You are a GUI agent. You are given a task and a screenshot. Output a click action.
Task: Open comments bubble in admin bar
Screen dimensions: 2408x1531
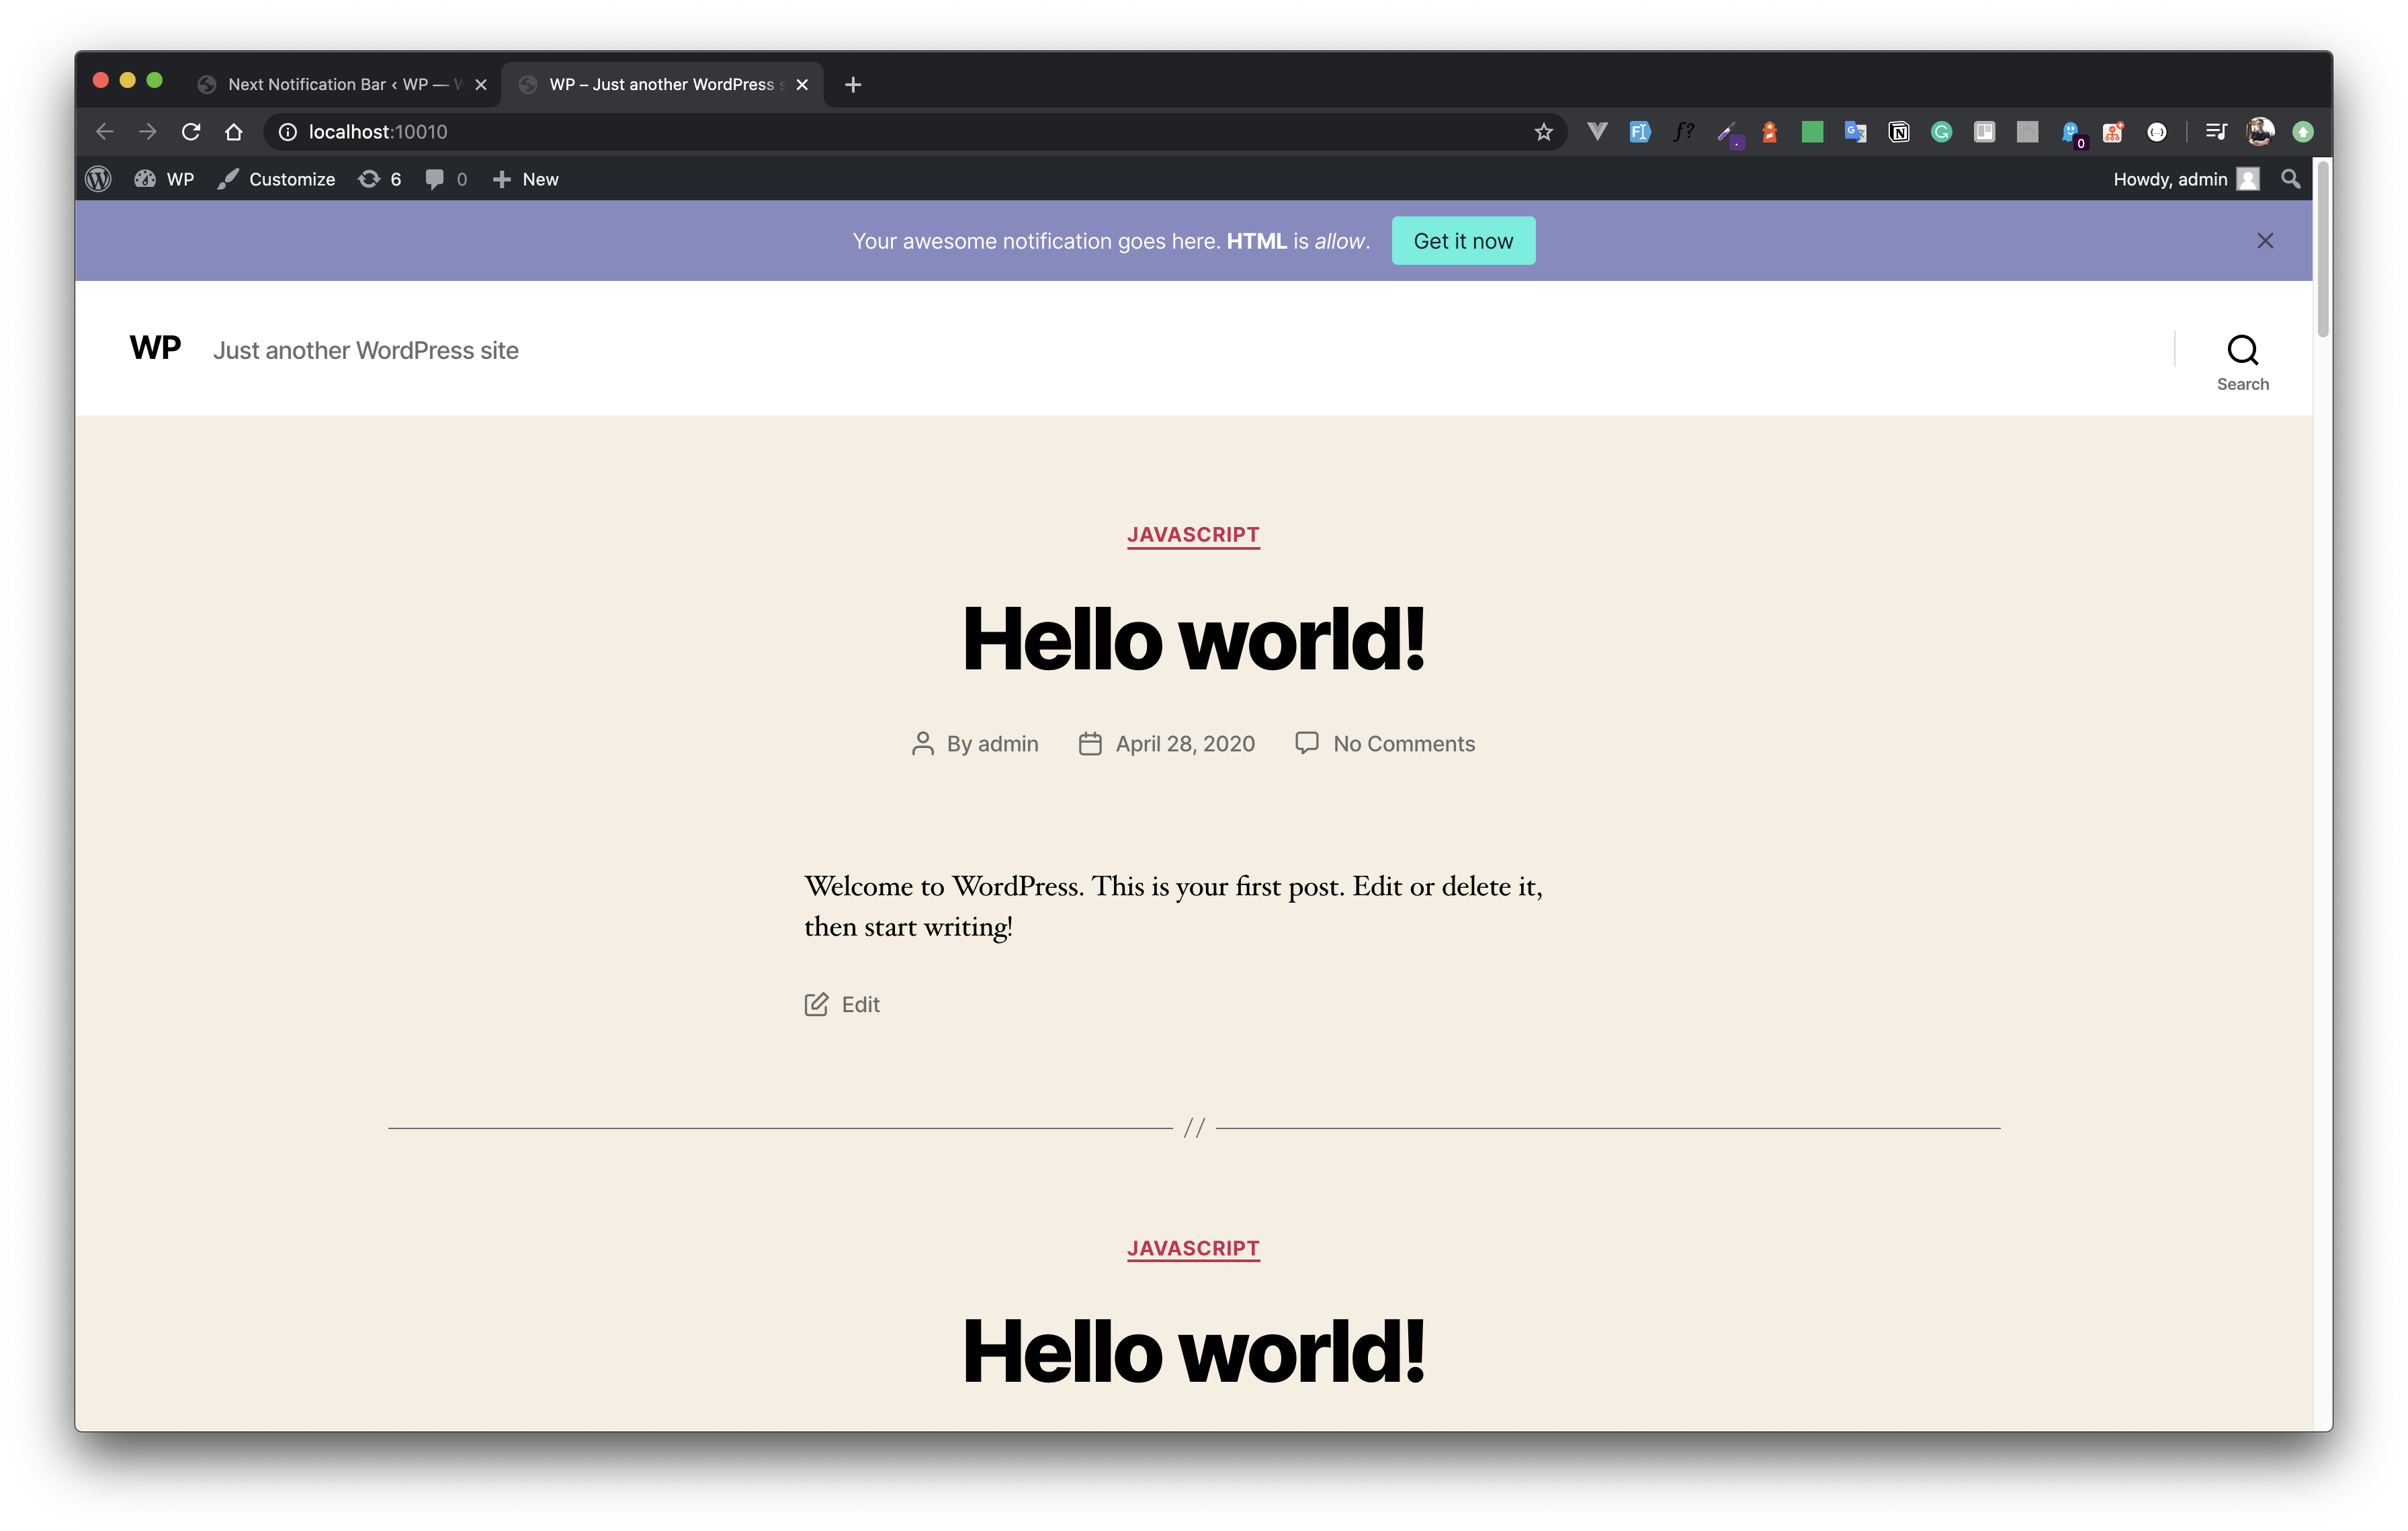(x=446, y=179)
